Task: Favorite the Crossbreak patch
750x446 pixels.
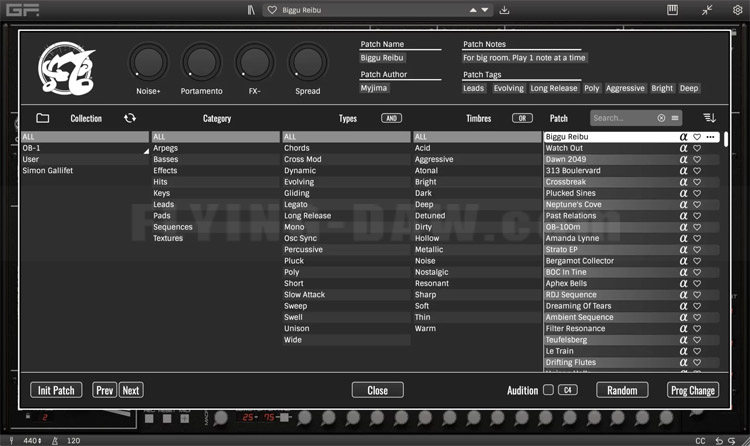Action: (697, 182)
